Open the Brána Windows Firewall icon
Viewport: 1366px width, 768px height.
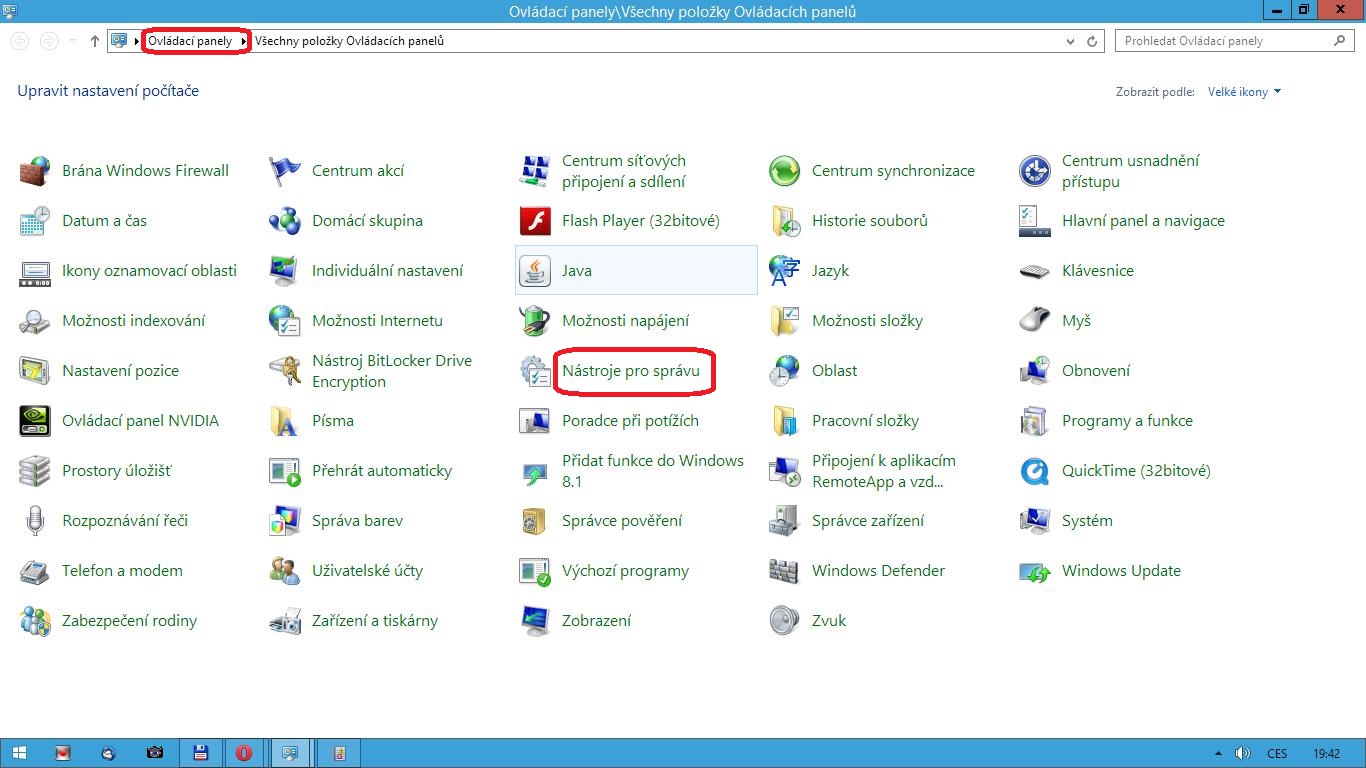click(34, 171)
